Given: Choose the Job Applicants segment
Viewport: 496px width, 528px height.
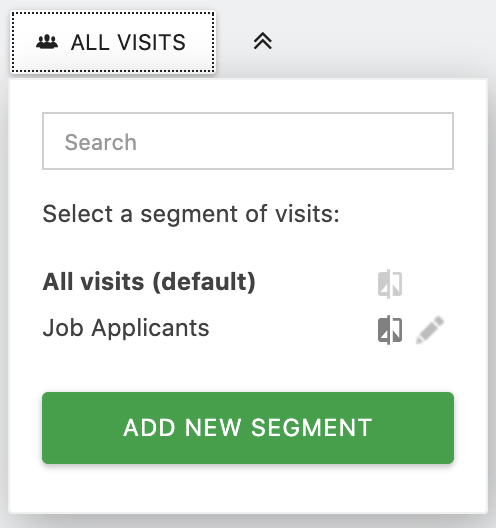Looking at the screenshot, I should coord(126,328).
